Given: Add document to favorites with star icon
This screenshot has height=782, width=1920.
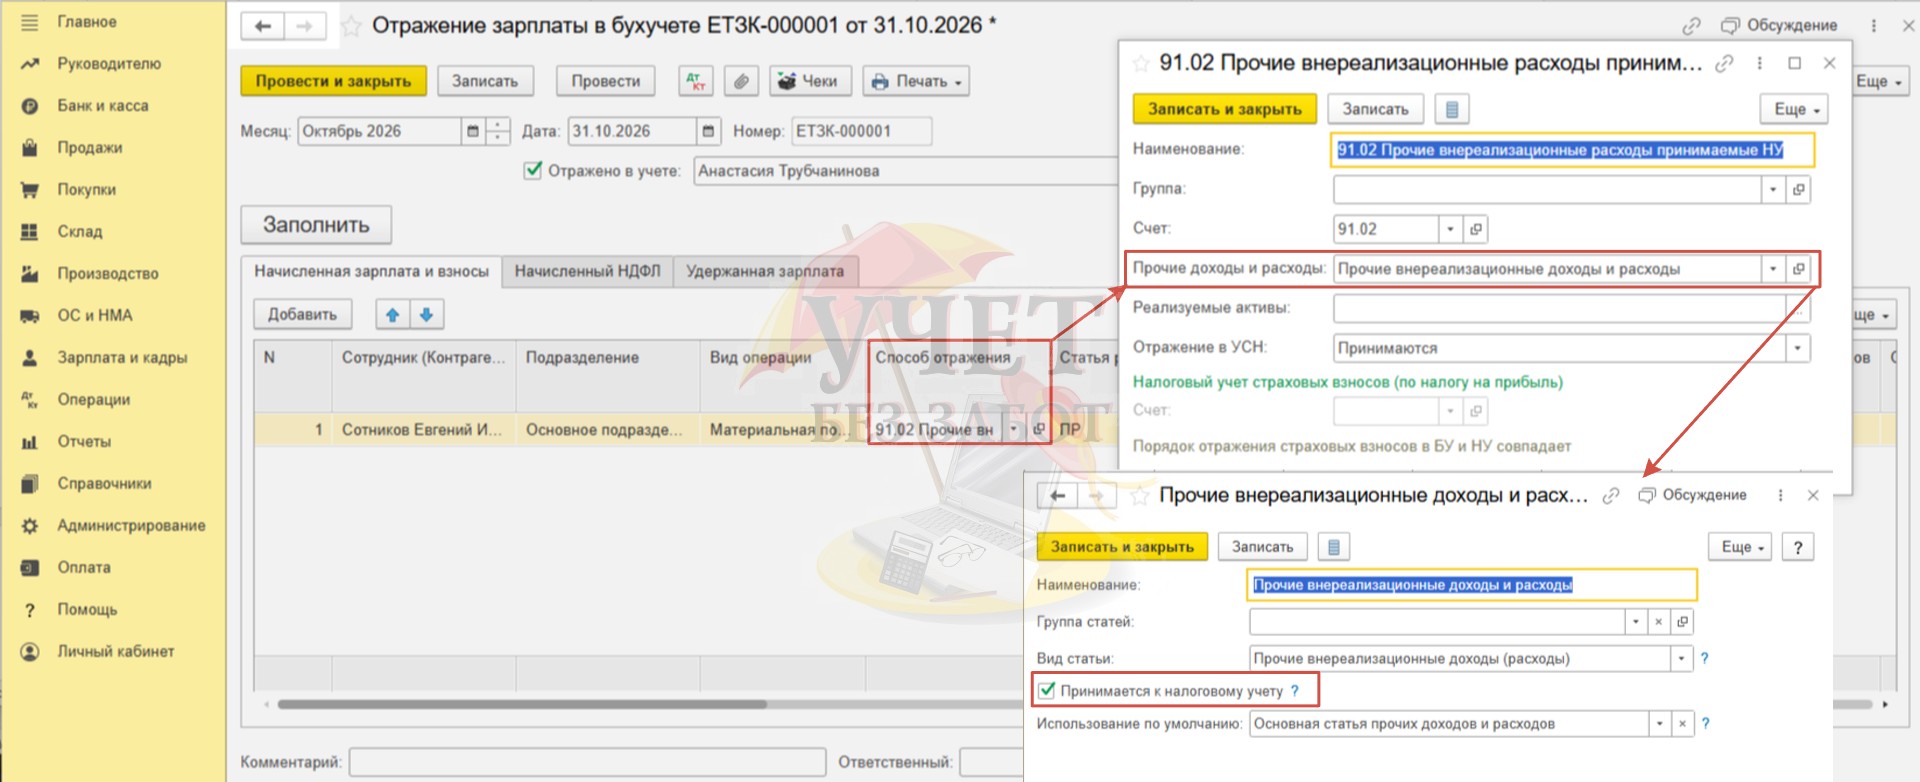Looking at the screenshot, I should [x=351, y=26].
